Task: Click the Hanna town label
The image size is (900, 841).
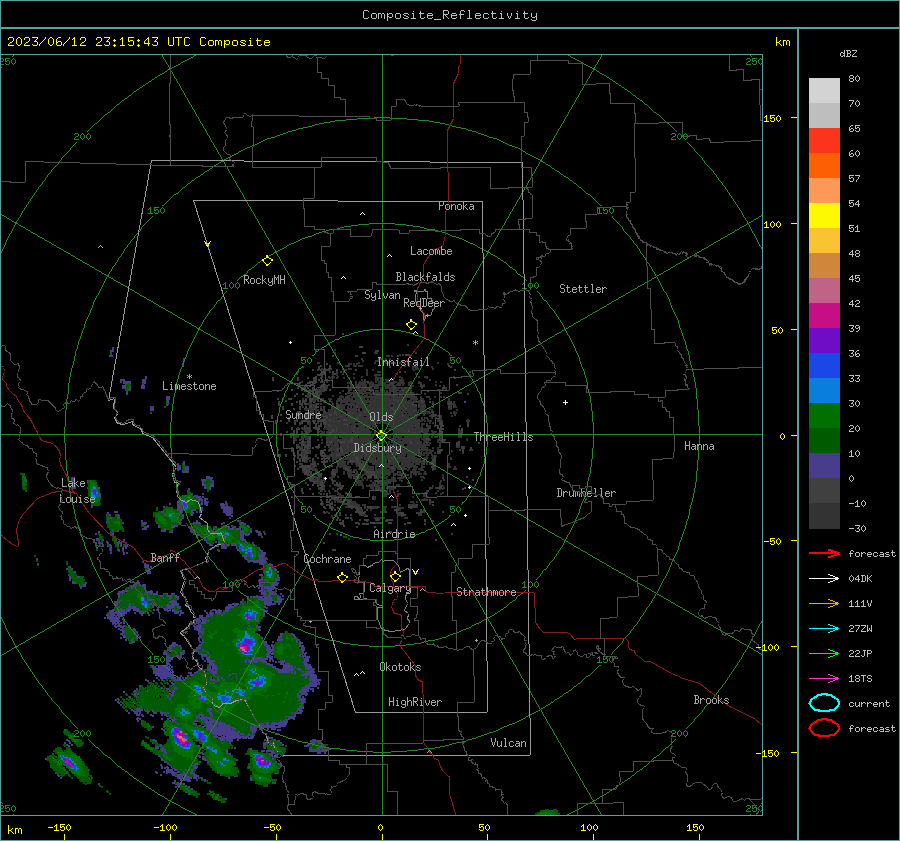Action: click(699, 446)
